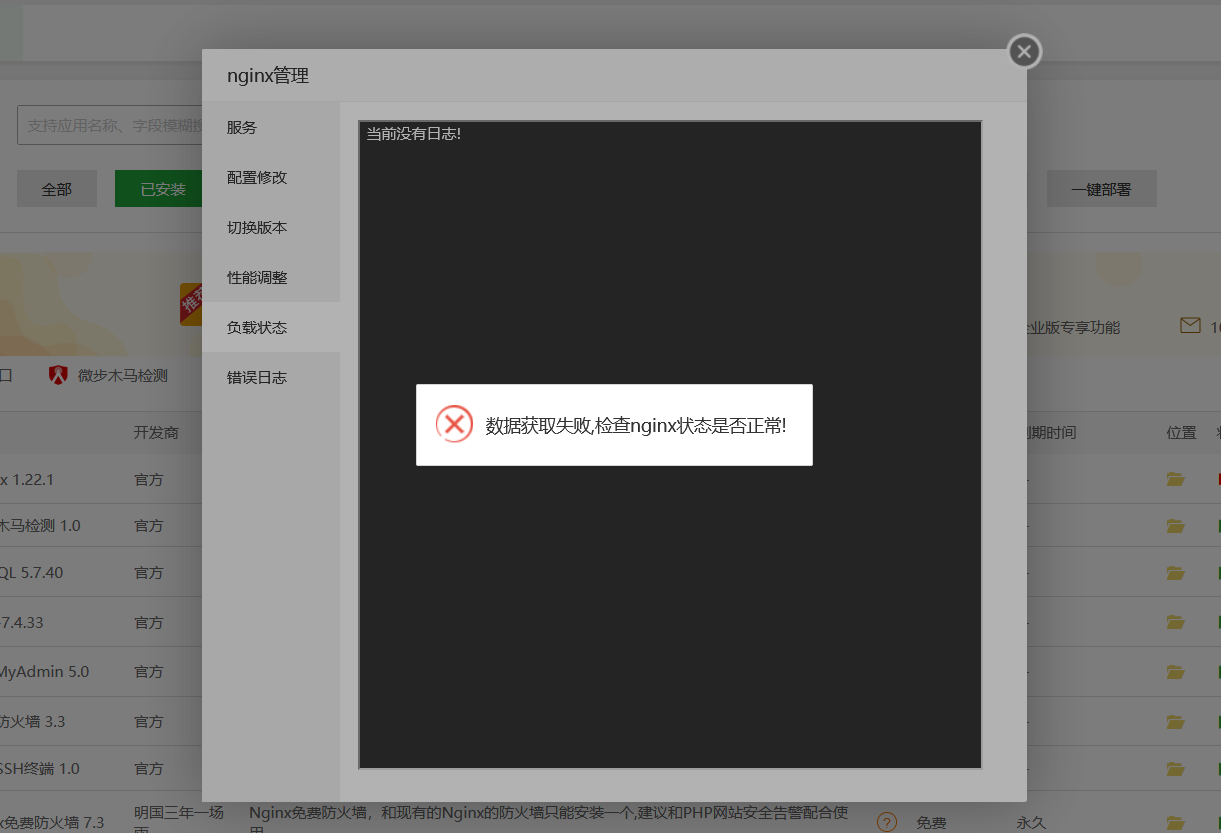Click the 免费 price cell
This screenshot has width=1221, height=833.
pyautogui.click(x=931, y=823)
